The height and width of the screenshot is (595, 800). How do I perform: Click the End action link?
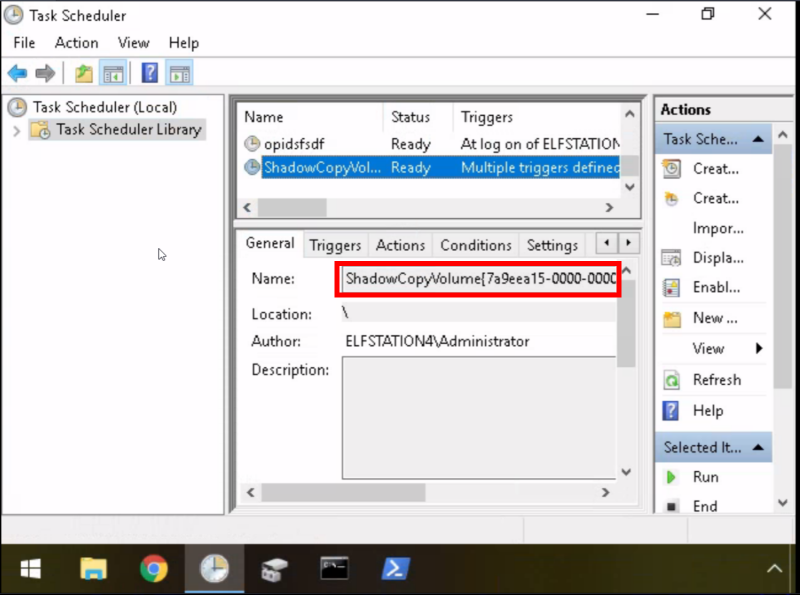point(705,506)
